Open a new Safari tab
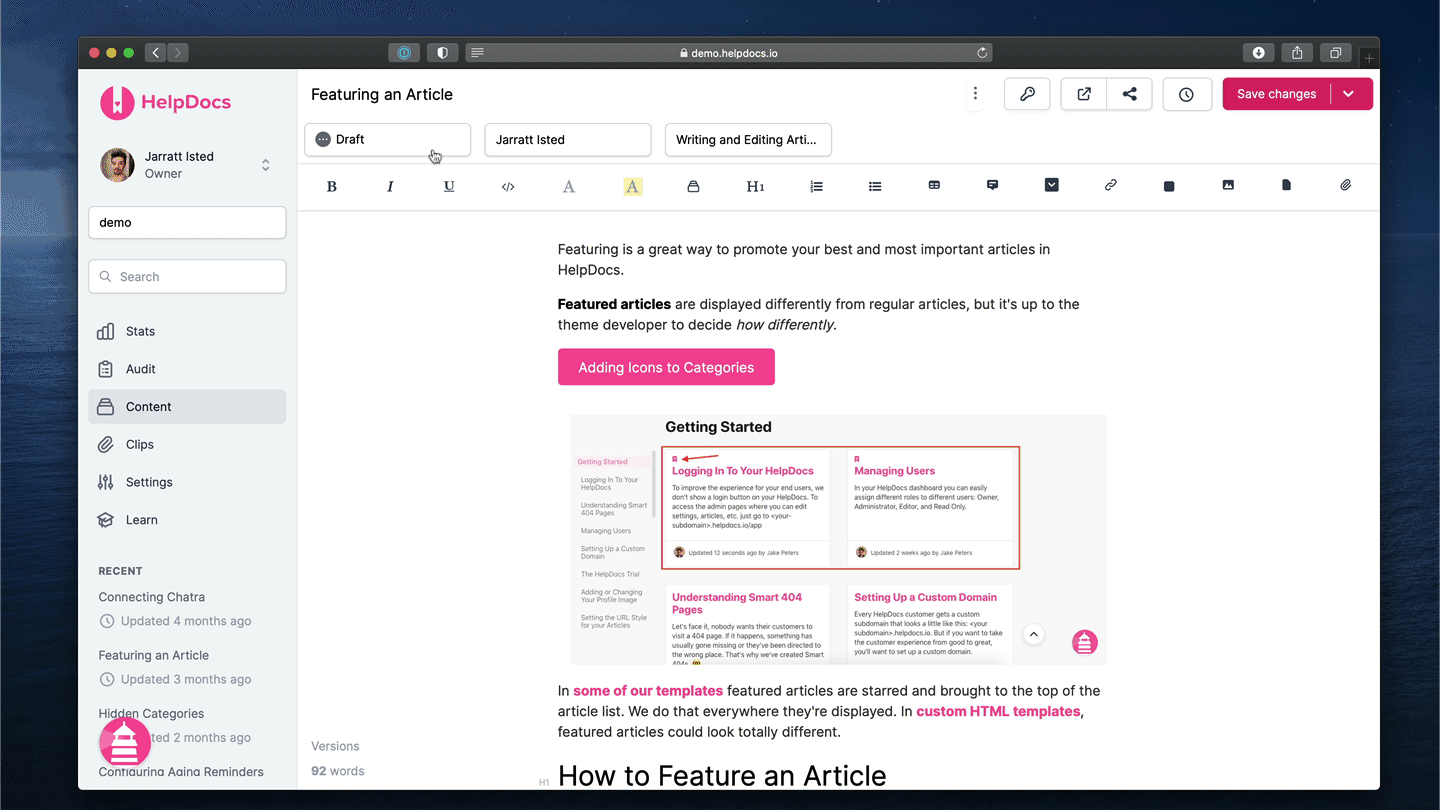Image resolution: width=1440 pixels, height=810 pixels. [1369, 57]
